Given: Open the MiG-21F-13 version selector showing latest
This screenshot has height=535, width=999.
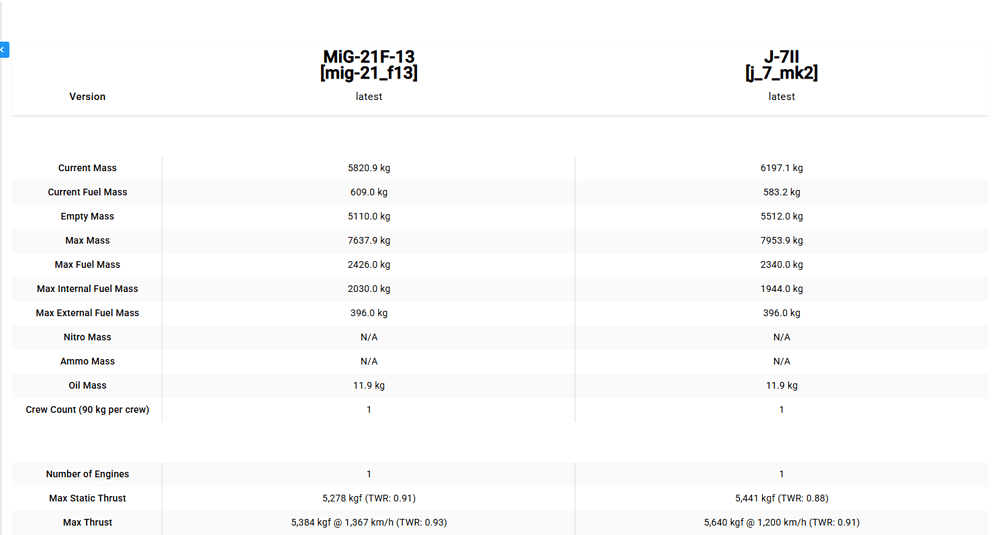Looking at the screenshot, I should [369, 97].
